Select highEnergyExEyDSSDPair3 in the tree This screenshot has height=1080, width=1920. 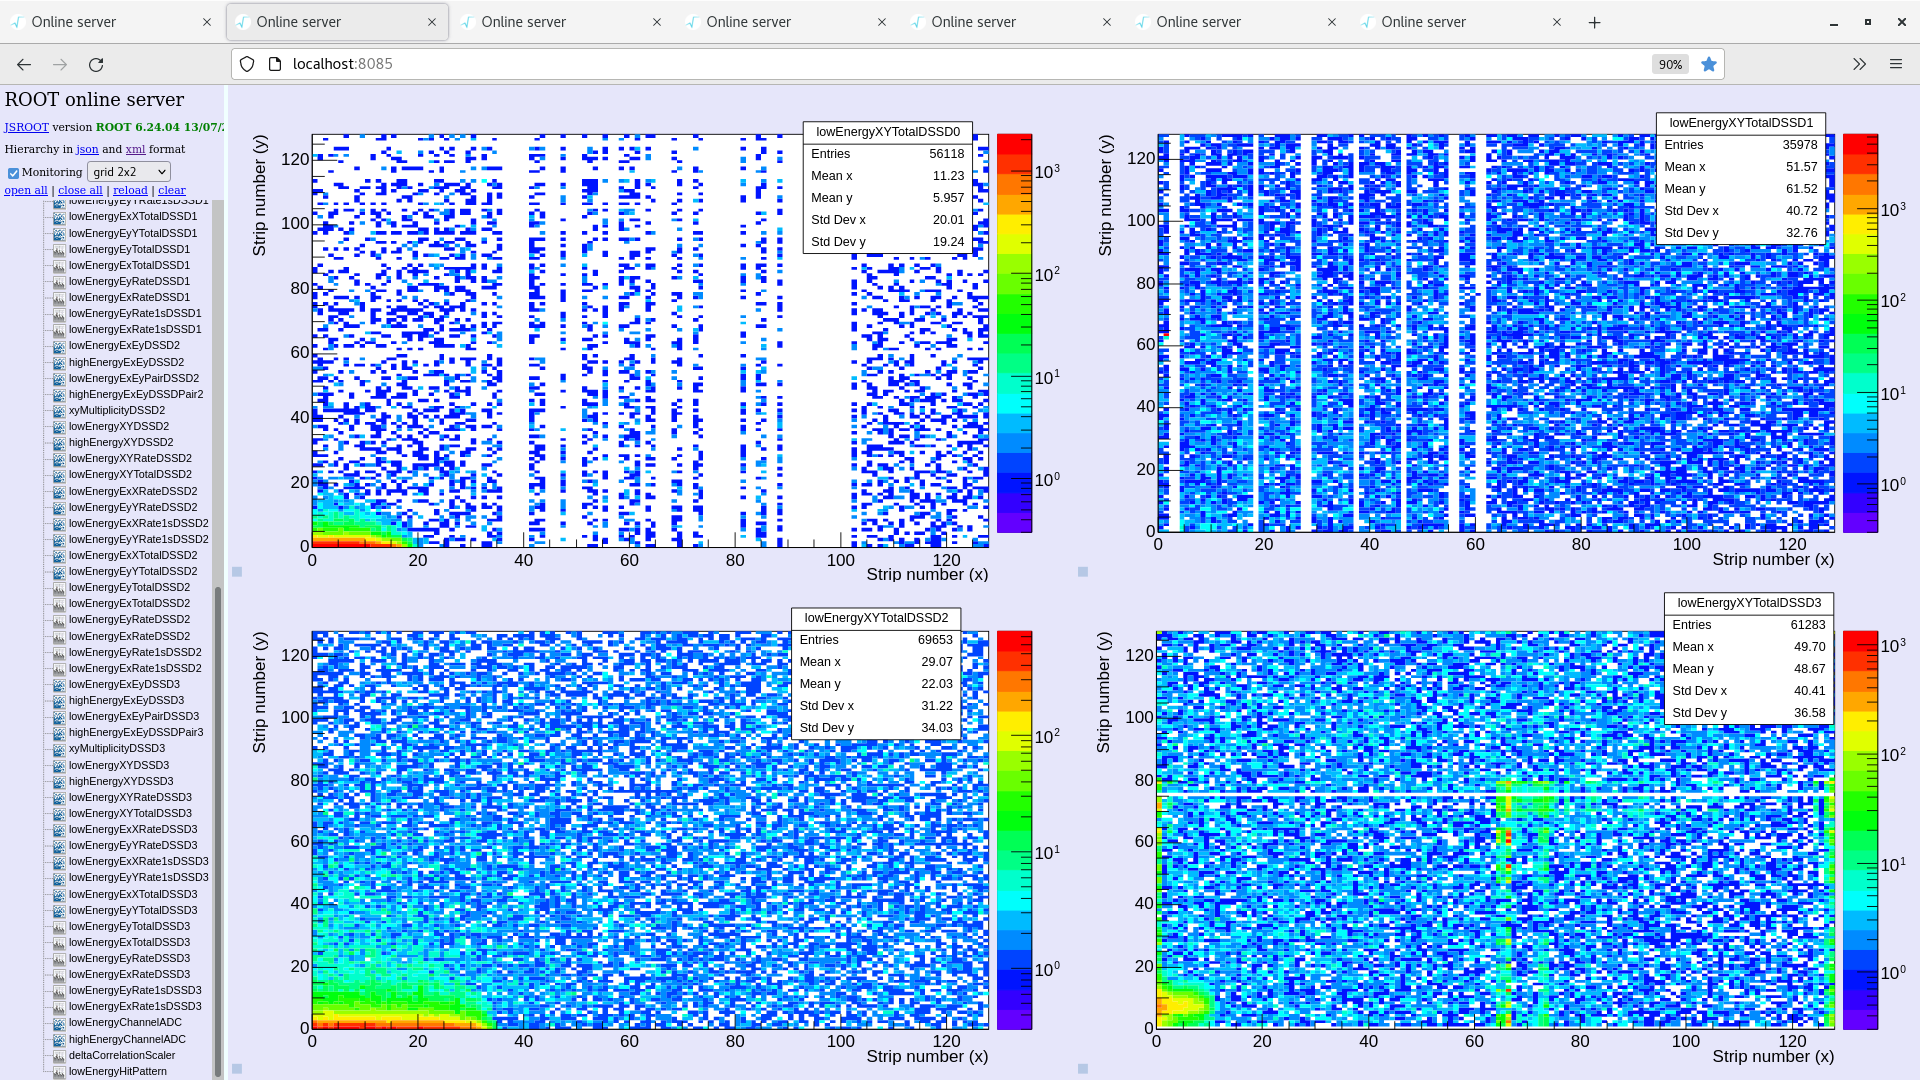coord(136,732)
